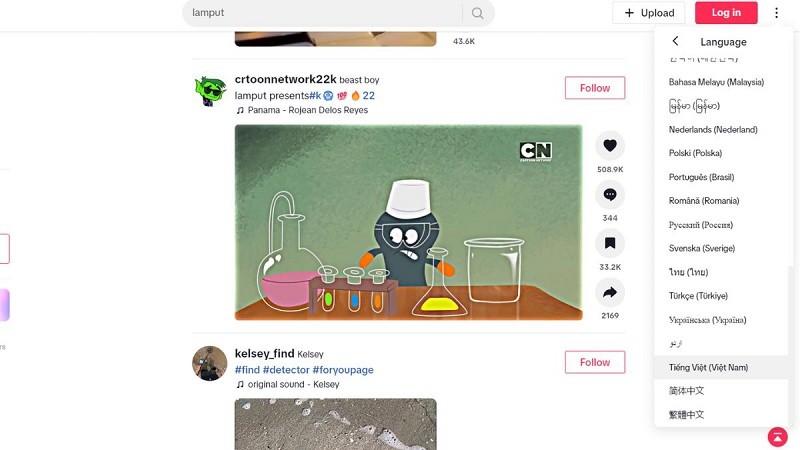Switch language to Türkçe (Türkiye)
The image size is (800, 450).
point(698,296)
